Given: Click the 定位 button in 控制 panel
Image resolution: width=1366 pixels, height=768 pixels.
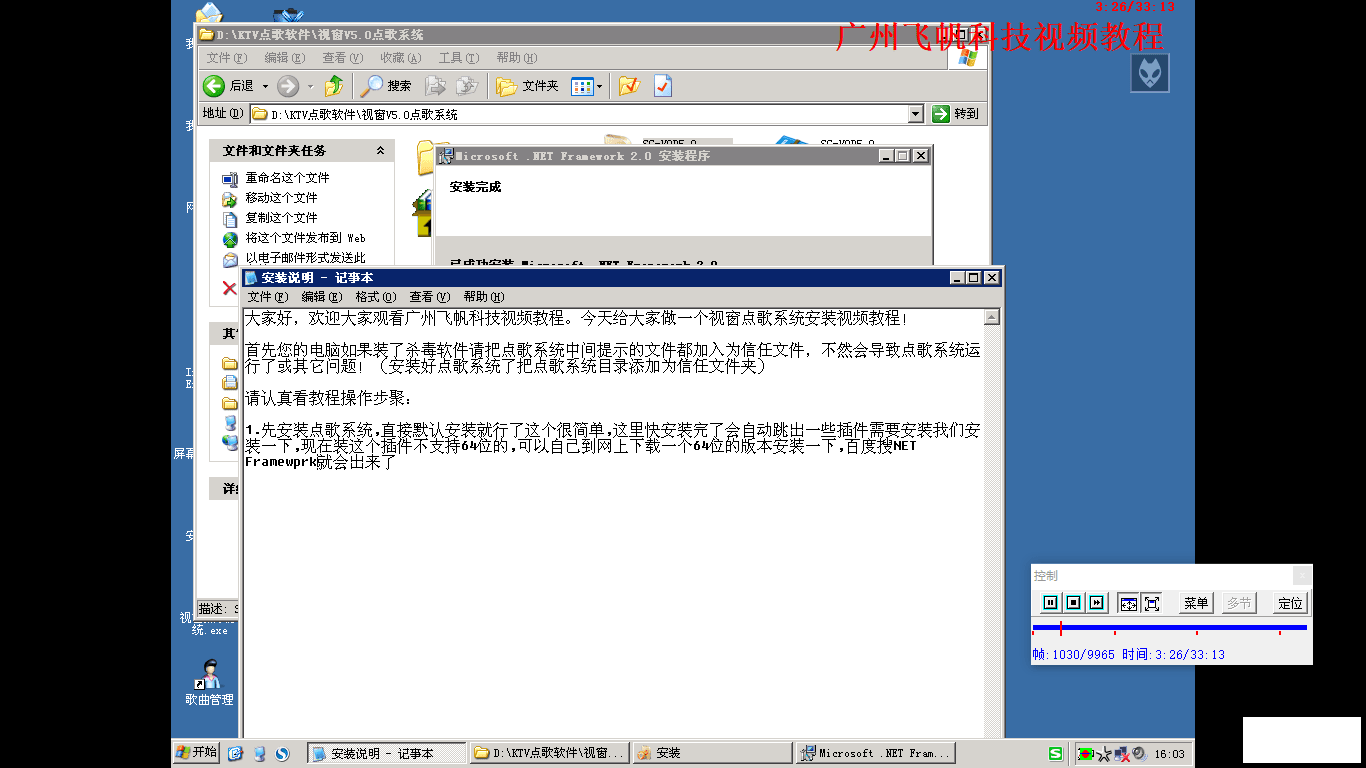Looking at the screenshot, I should [1290, 603].
